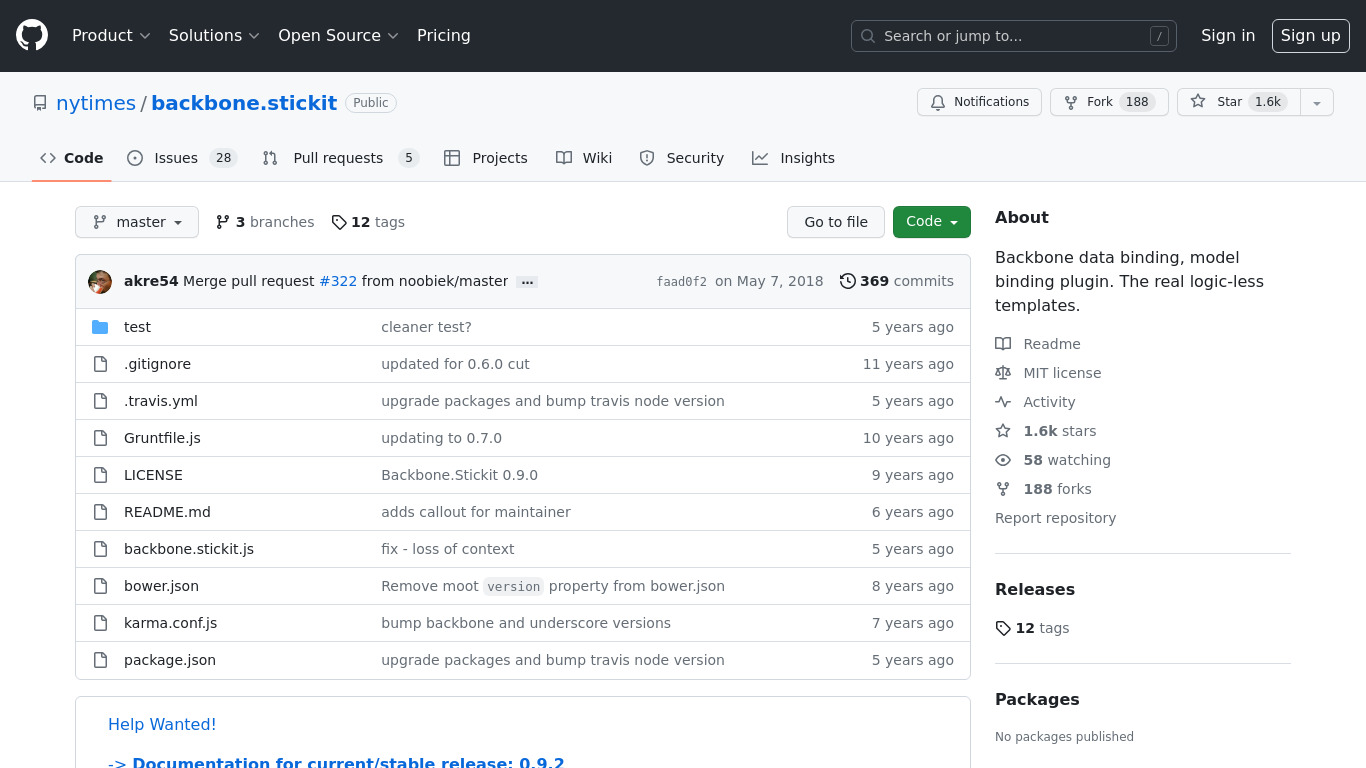View the 369 commits history
1366x768 pixels.
point(897,281)
